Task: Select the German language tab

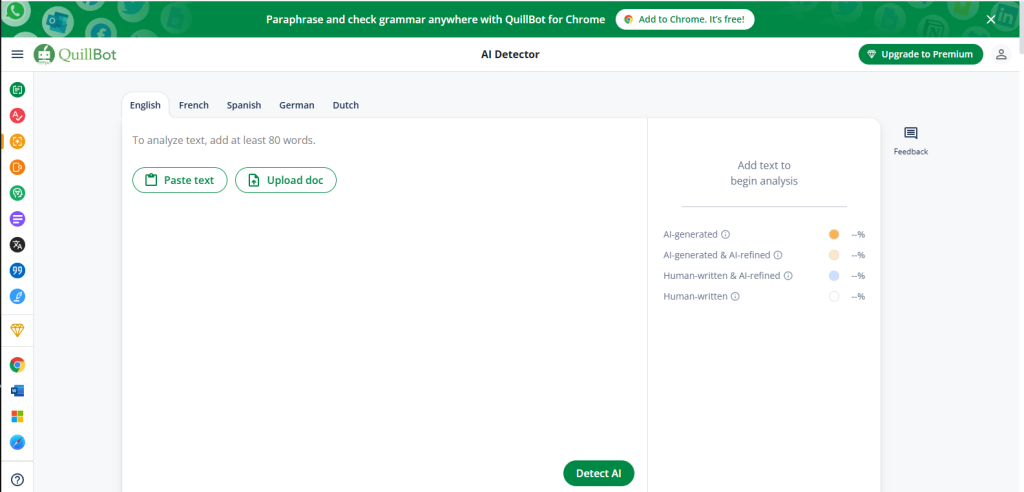Action: (x=296, y=105)
